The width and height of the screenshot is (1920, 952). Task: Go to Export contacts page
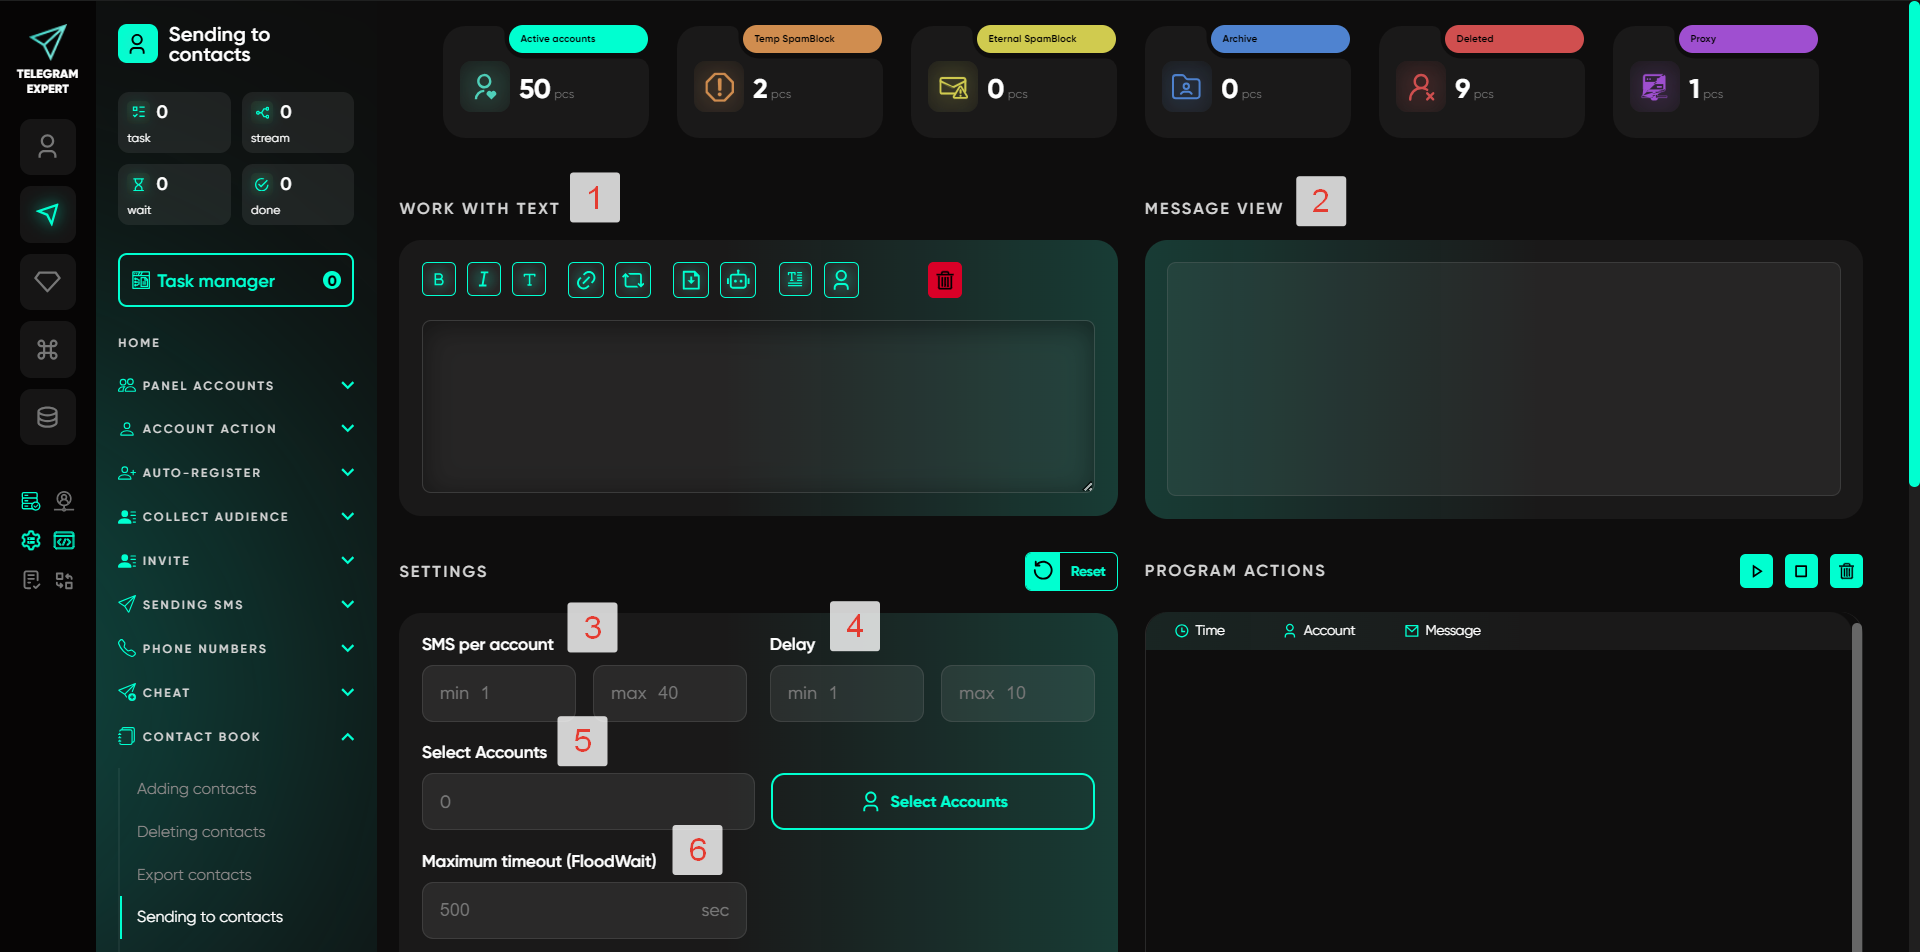[194, 875]
